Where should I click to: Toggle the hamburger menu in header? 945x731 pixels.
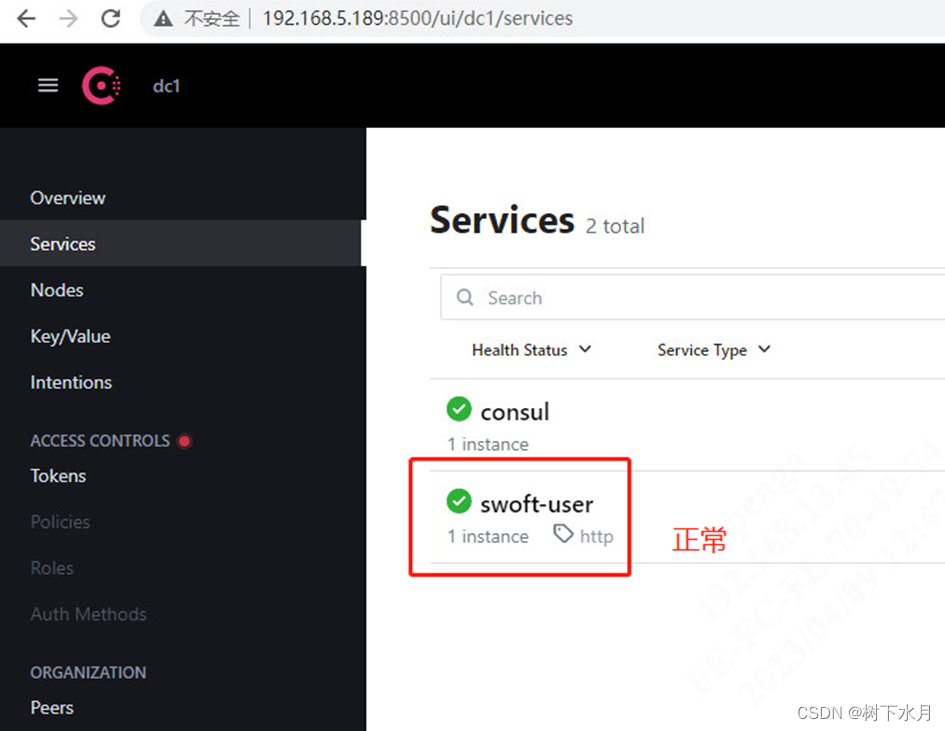point(48,86)
